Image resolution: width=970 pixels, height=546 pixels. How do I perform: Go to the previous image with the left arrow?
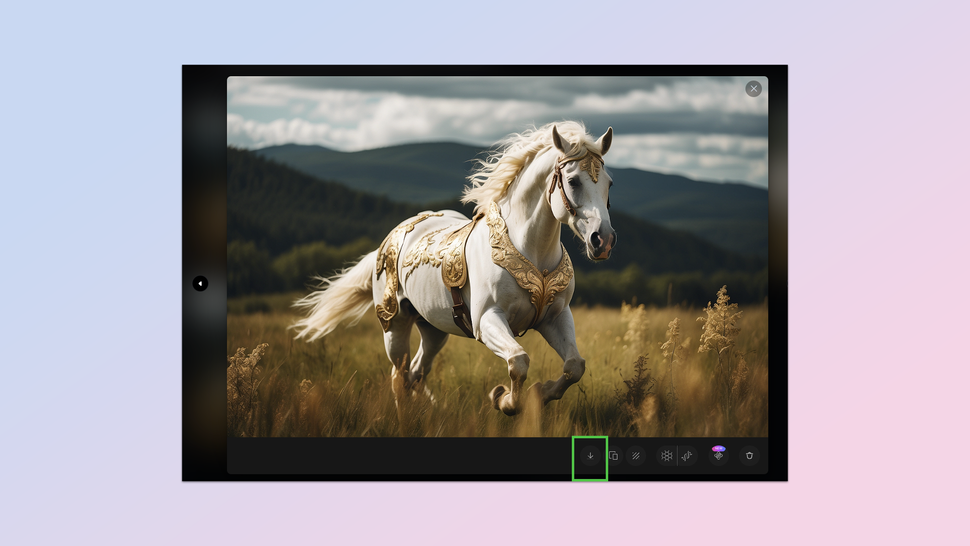coord(200,283)
